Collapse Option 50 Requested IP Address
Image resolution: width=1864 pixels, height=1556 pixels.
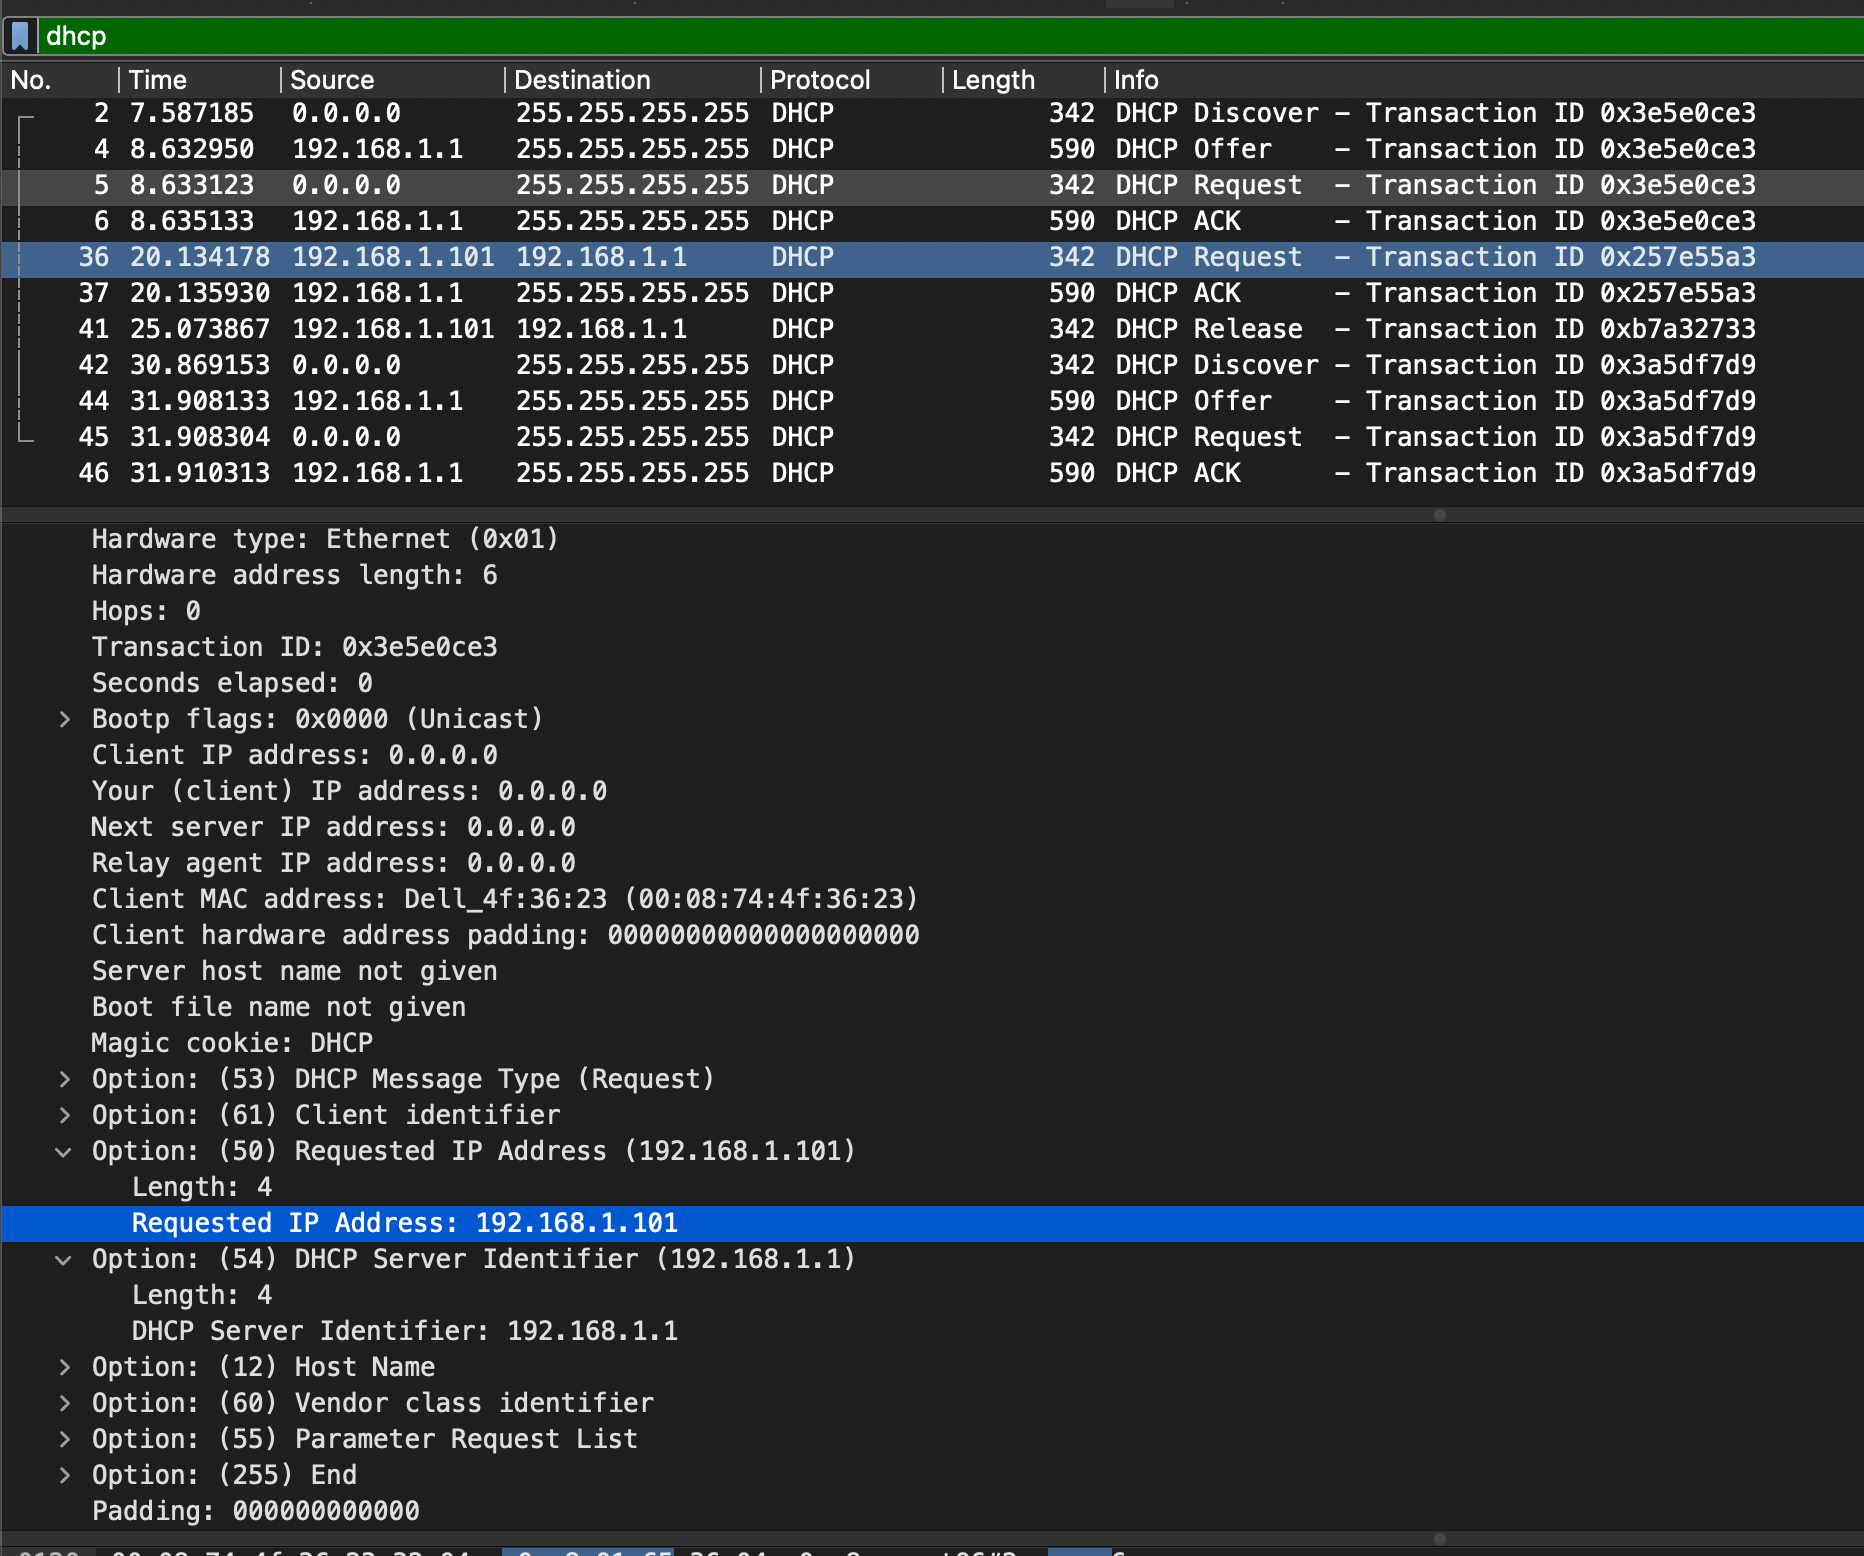tap(64, 1151)
